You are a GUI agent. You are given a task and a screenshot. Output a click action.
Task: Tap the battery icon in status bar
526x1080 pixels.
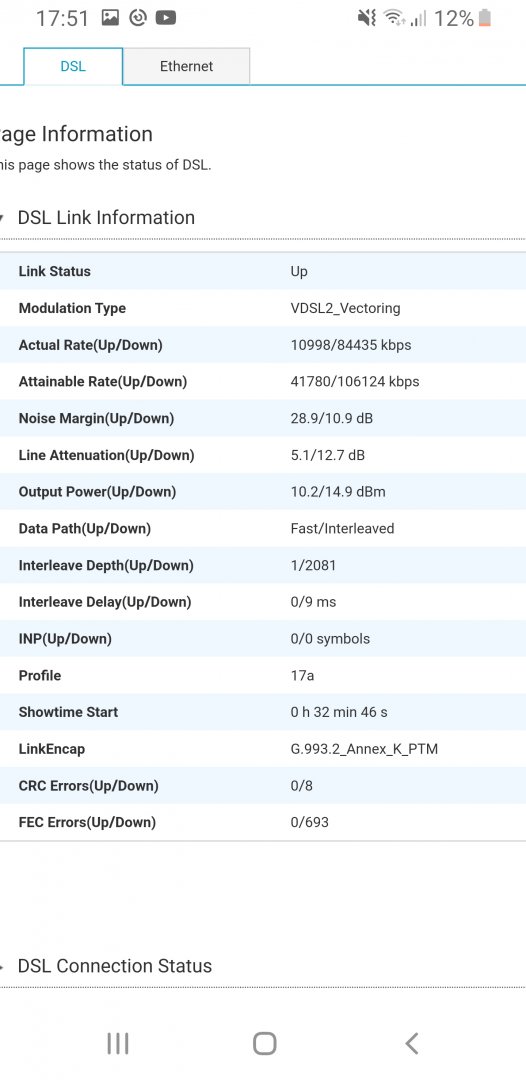(x=485, y=18)
